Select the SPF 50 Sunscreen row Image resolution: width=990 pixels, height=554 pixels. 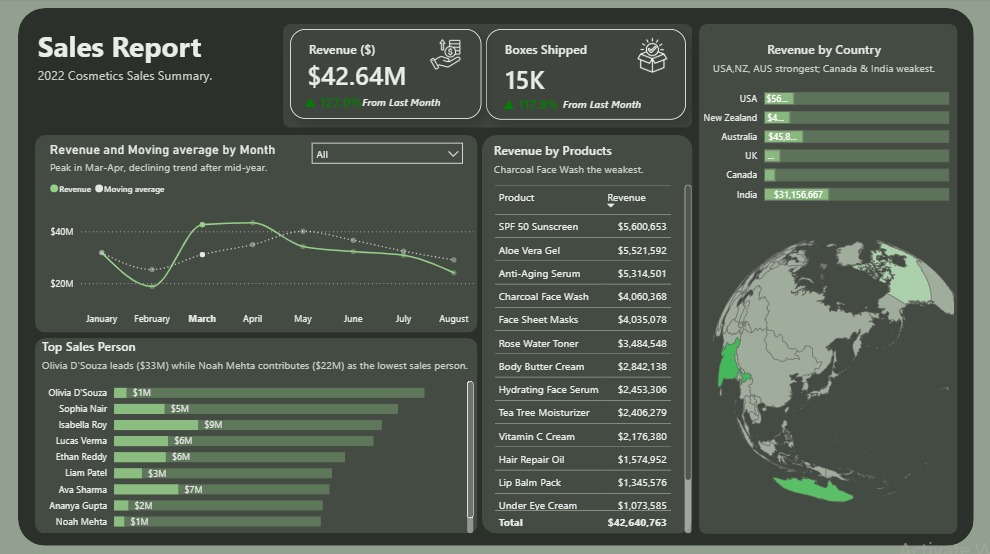pos(582,227)
